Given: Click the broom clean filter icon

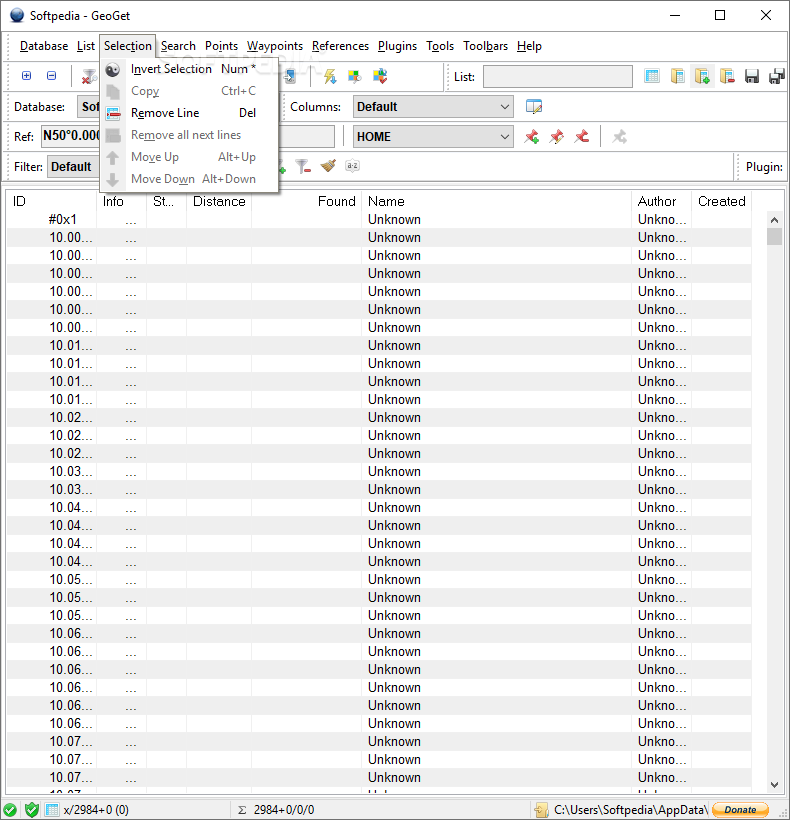Looking at the screenshot, I should (328, 166).
